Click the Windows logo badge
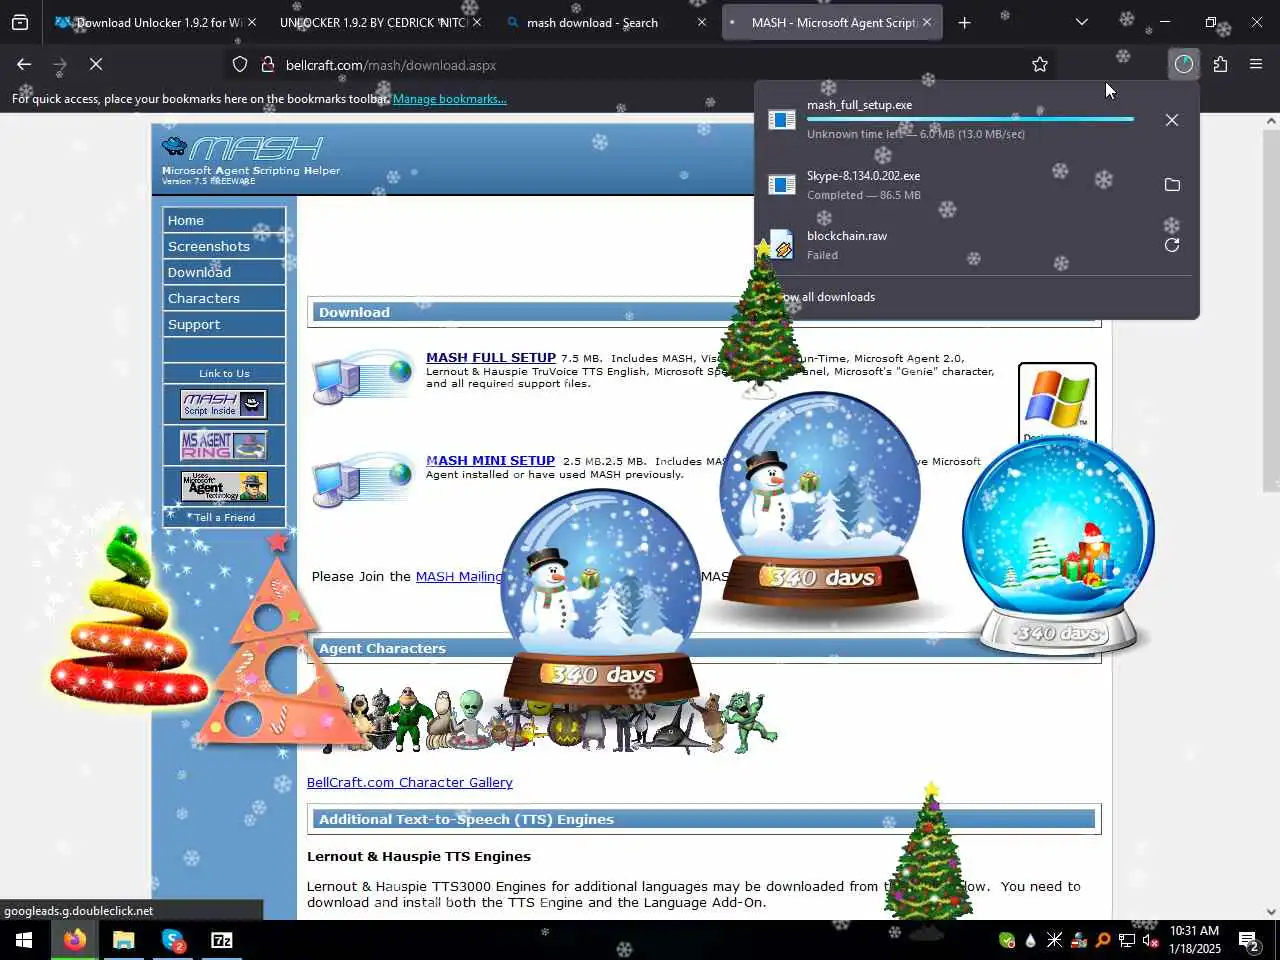 [1057, 402]
